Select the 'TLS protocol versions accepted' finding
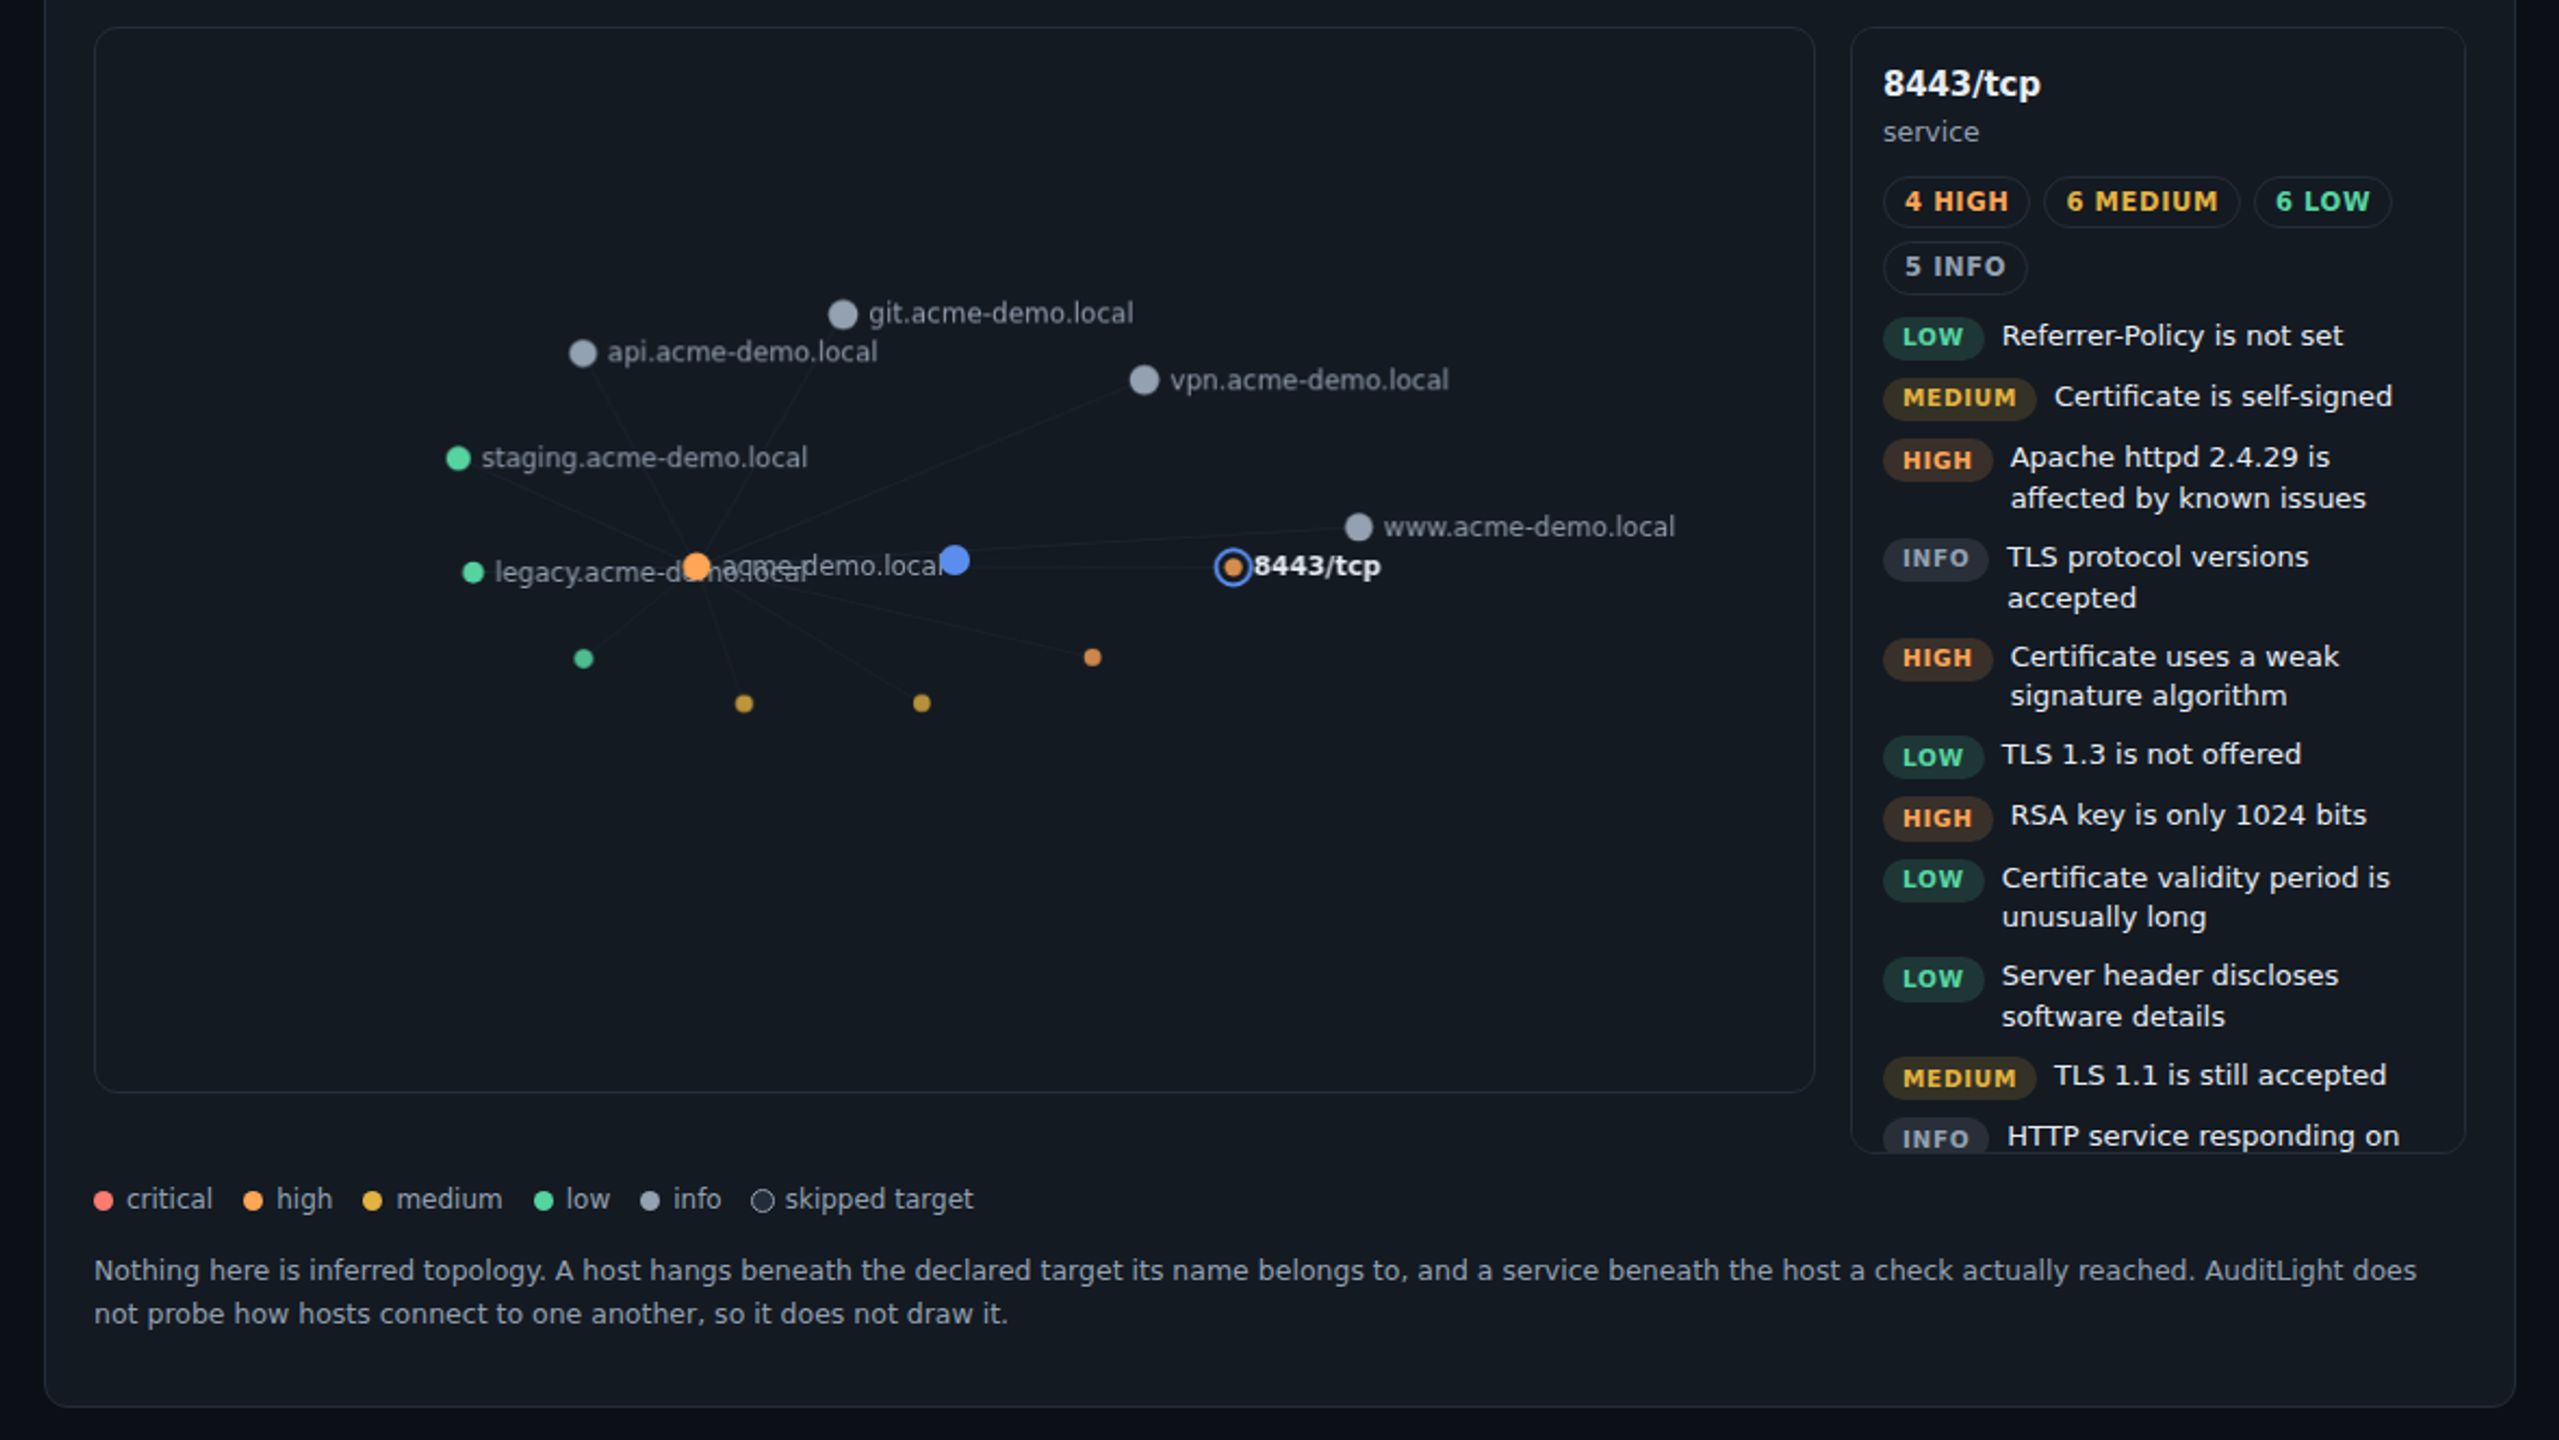Image resolution: width=2559 pixels, height=1440 pixels. (2158, 577)
